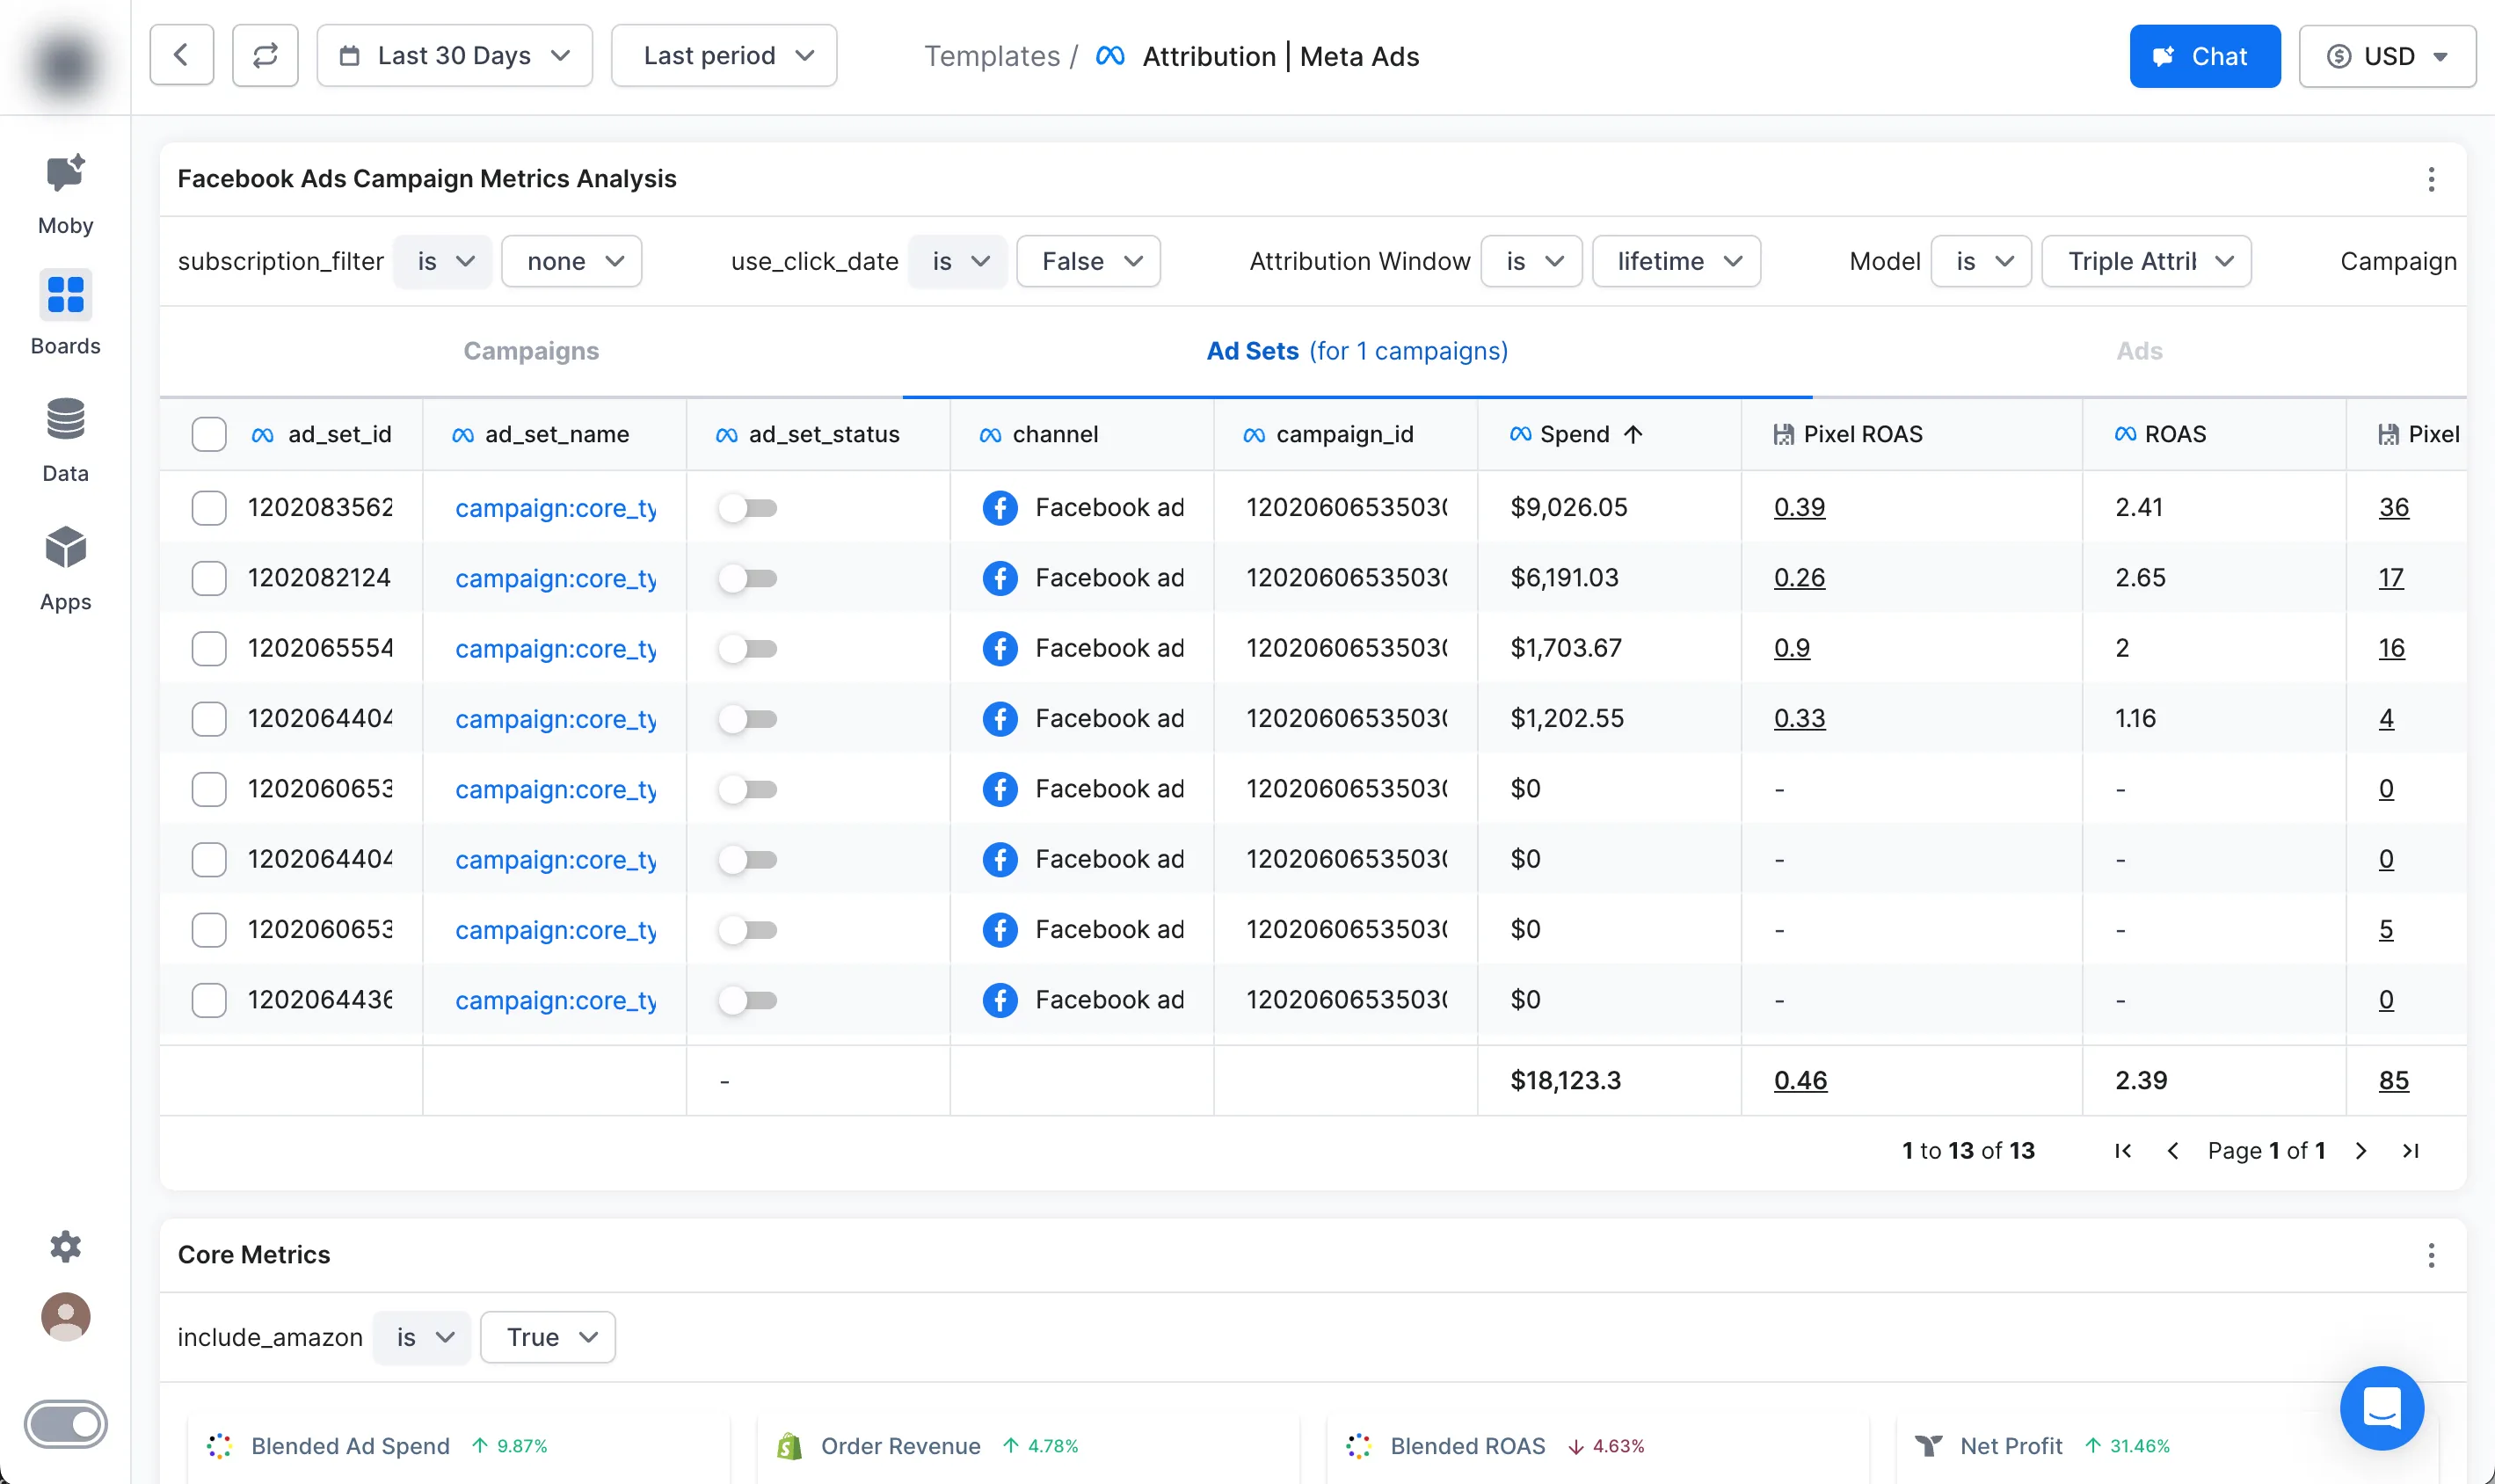Click the blue Chat button
The width and height of the screenshot is (2495, 1484).
tap(2204, 56)
